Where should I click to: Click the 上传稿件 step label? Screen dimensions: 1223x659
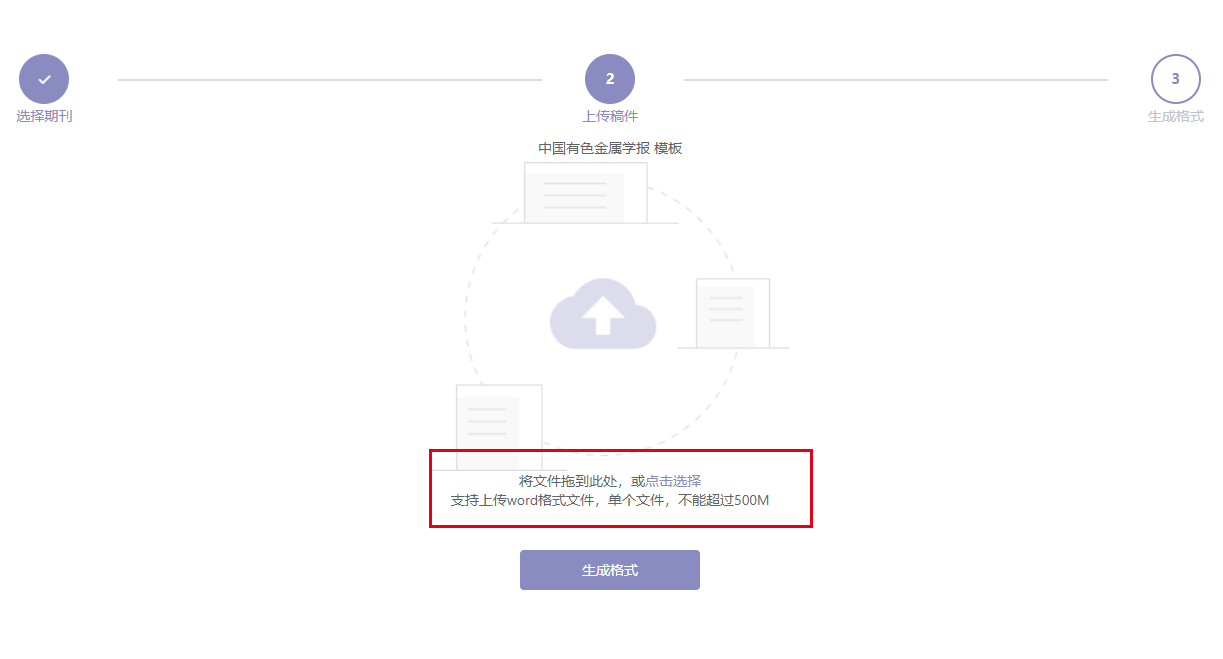coord(610,116)
